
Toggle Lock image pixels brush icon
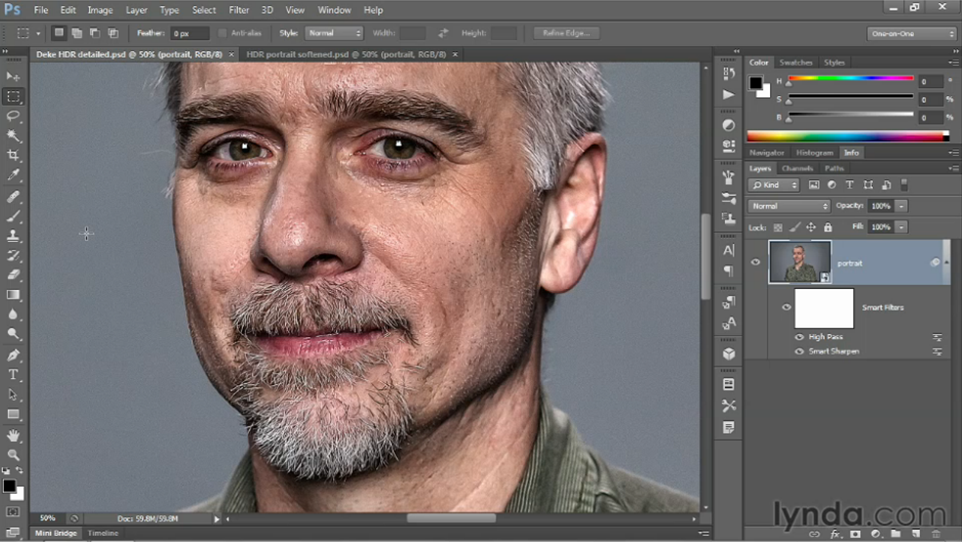[x=795, y=227]
